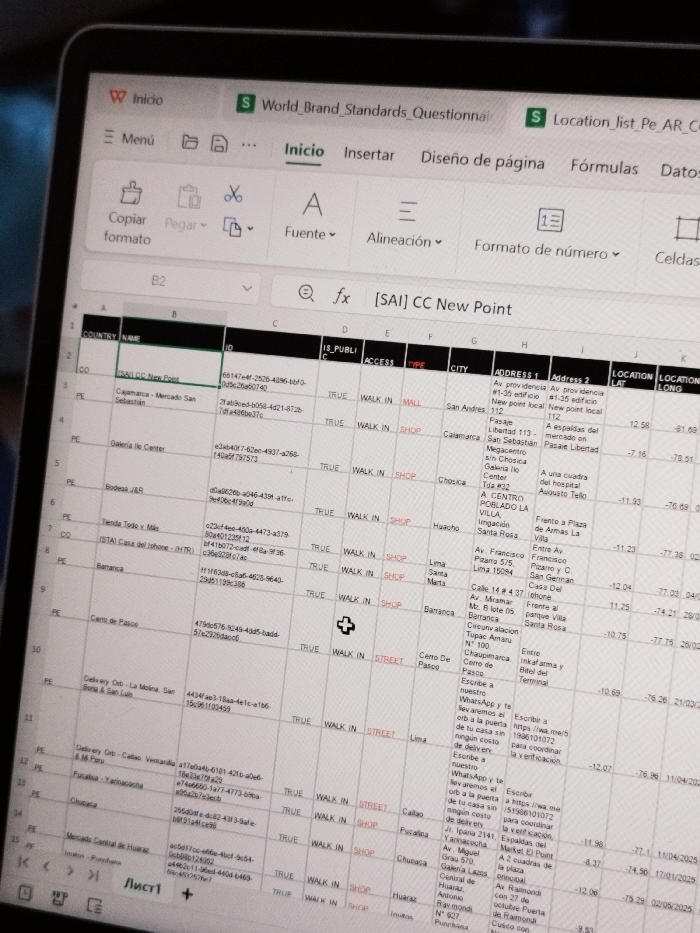Expand the Alineación dropdown
The image size is (700, 933).
tap(404, 240)
